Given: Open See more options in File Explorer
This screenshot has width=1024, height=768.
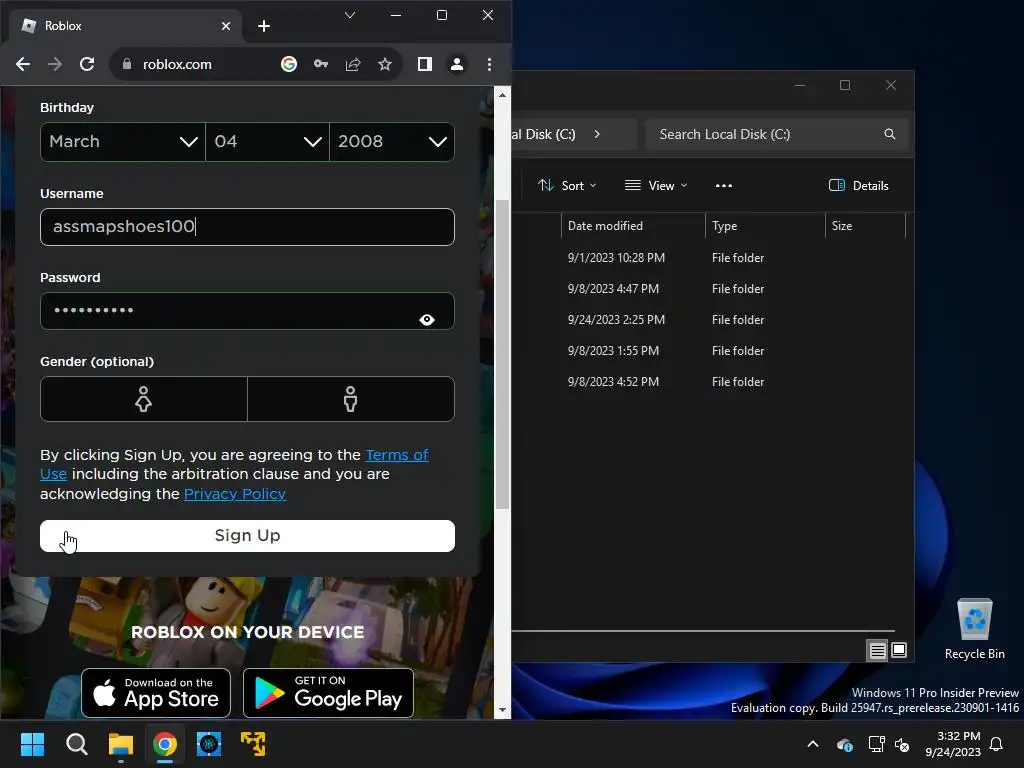Looking at the screenshot, I should click(x=724, y=185).
